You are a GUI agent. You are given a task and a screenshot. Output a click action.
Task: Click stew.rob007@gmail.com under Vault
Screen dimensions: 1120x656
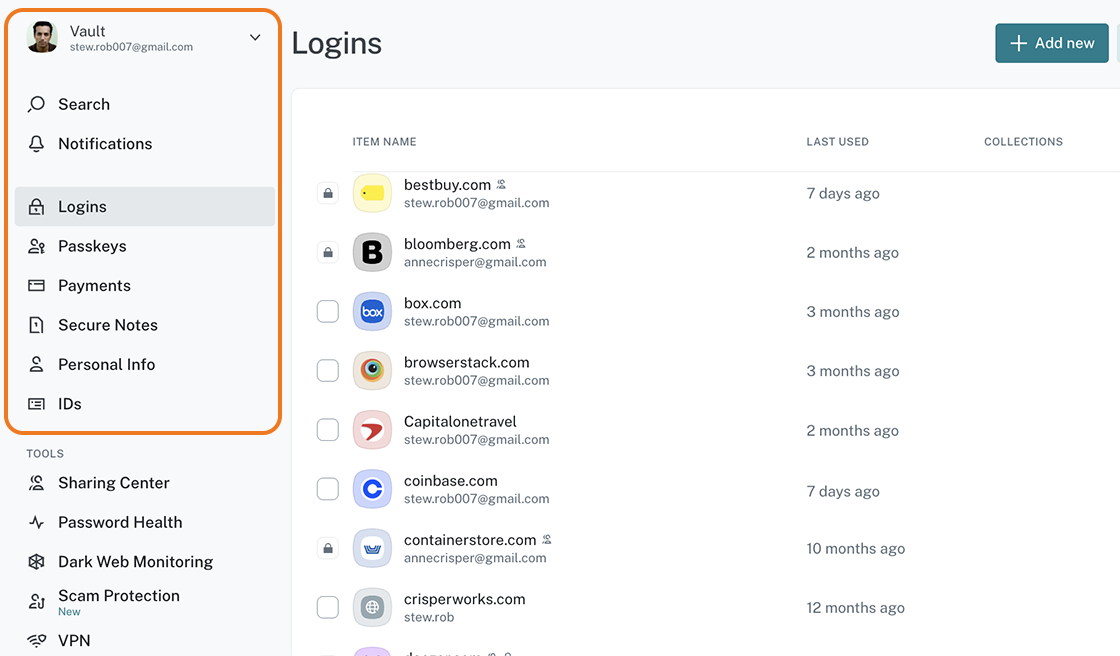[131, 47]
